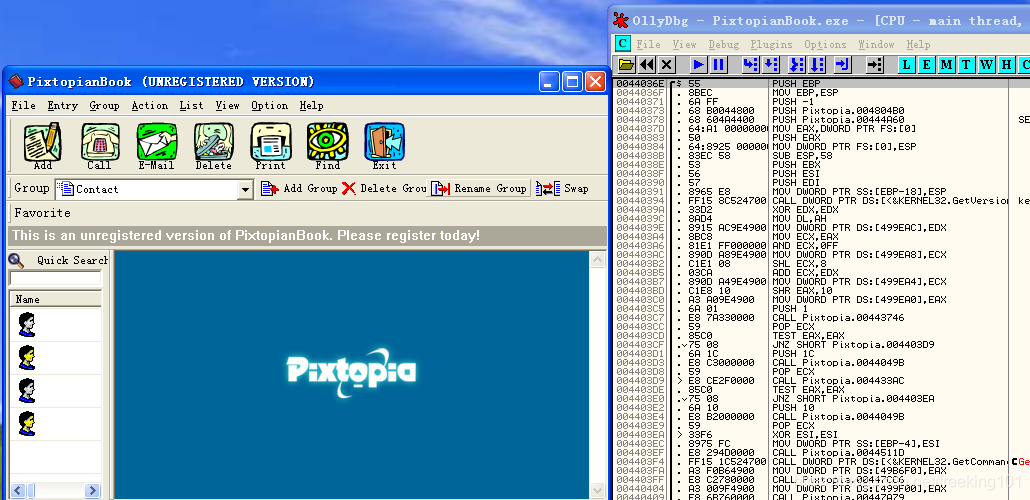Show executable modules with the E button

tap(926, 64)
